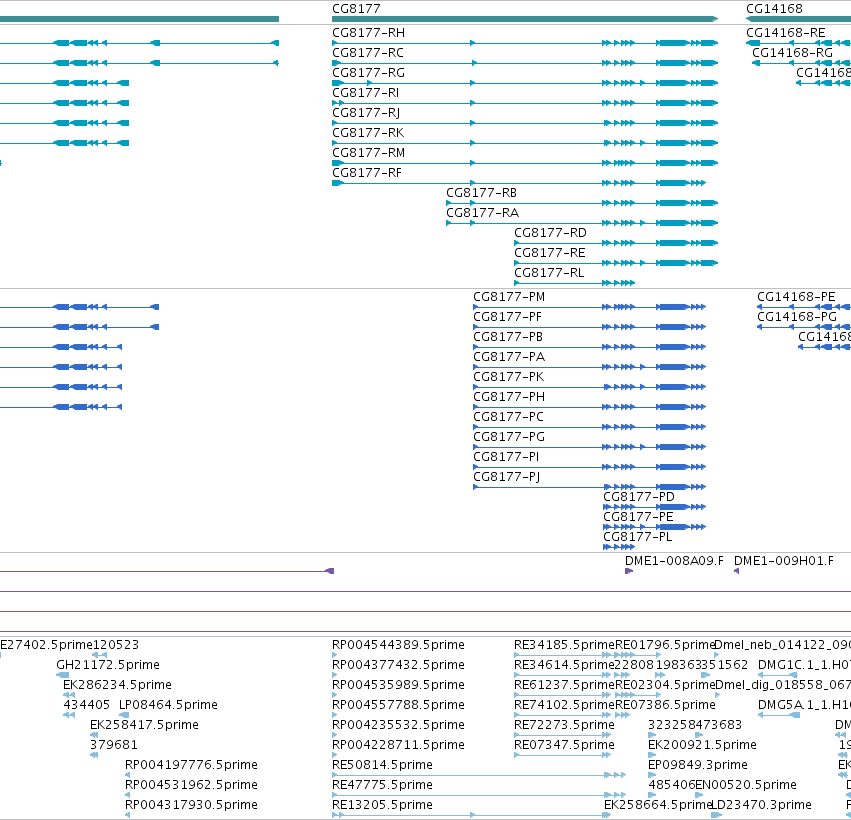Screen dimensions: 851x820
Task: Choose the CG8177-RF transcript
Action: tap(367, 173)
